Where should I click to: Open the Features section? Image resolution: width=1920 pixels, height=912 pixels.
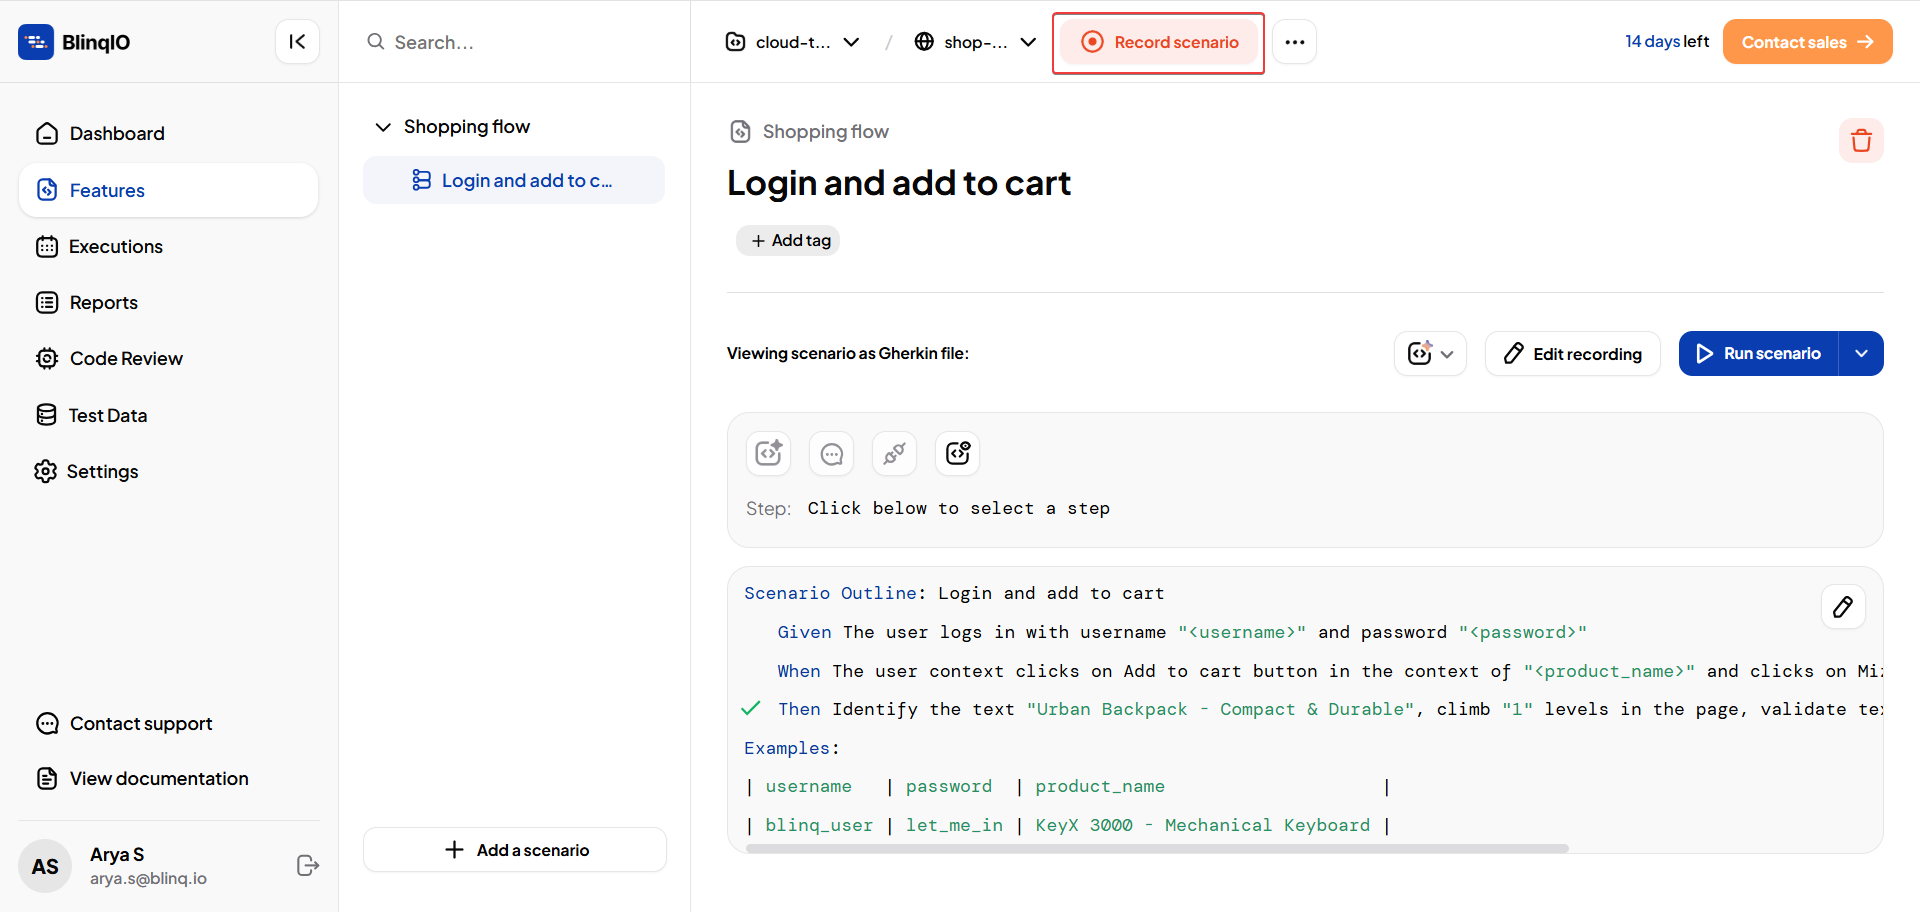[x=168, y=190]
